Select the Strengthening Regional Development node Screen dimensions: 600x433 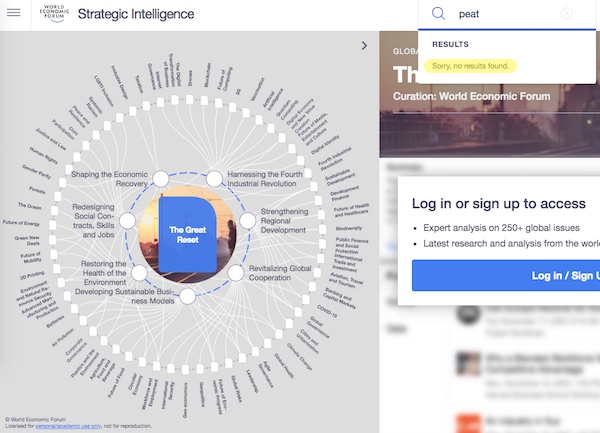tap(243, 219)
